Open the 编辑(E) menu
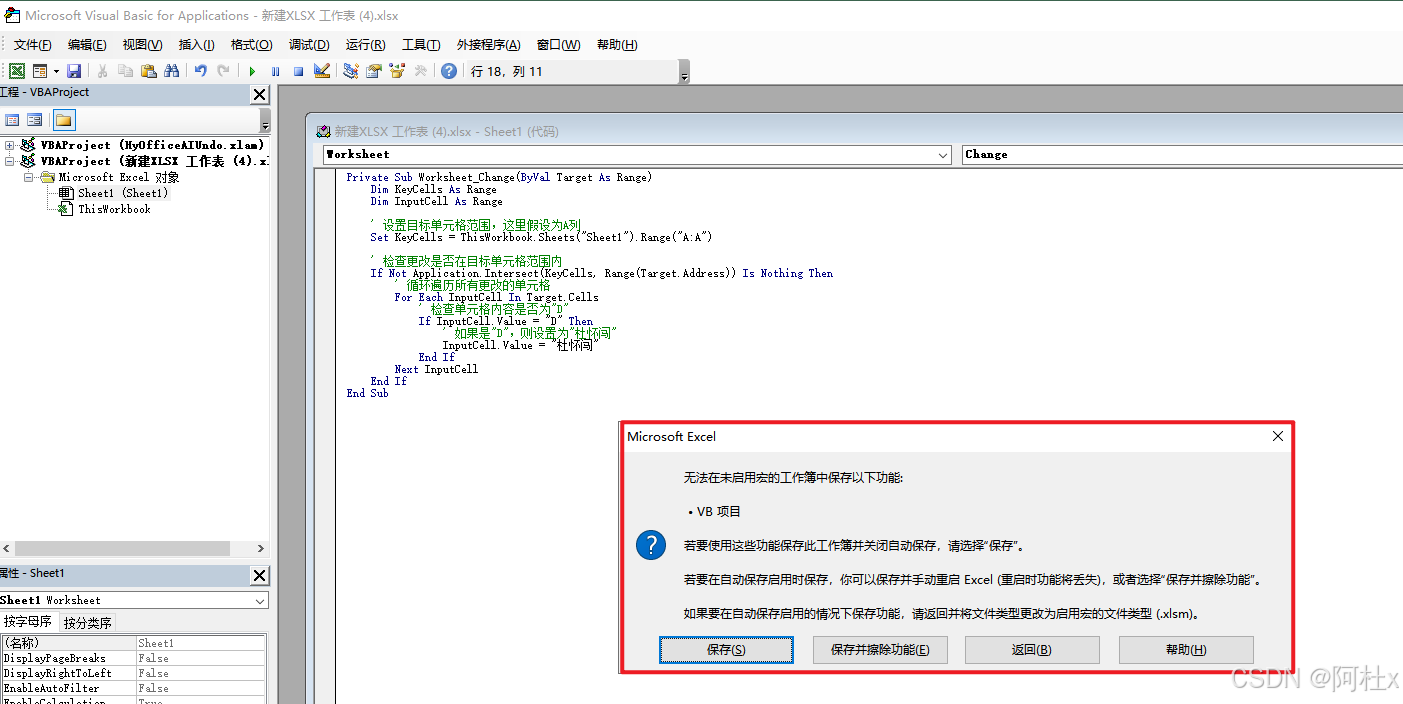This screenshot has height=704, width=1403. point(87,44)
